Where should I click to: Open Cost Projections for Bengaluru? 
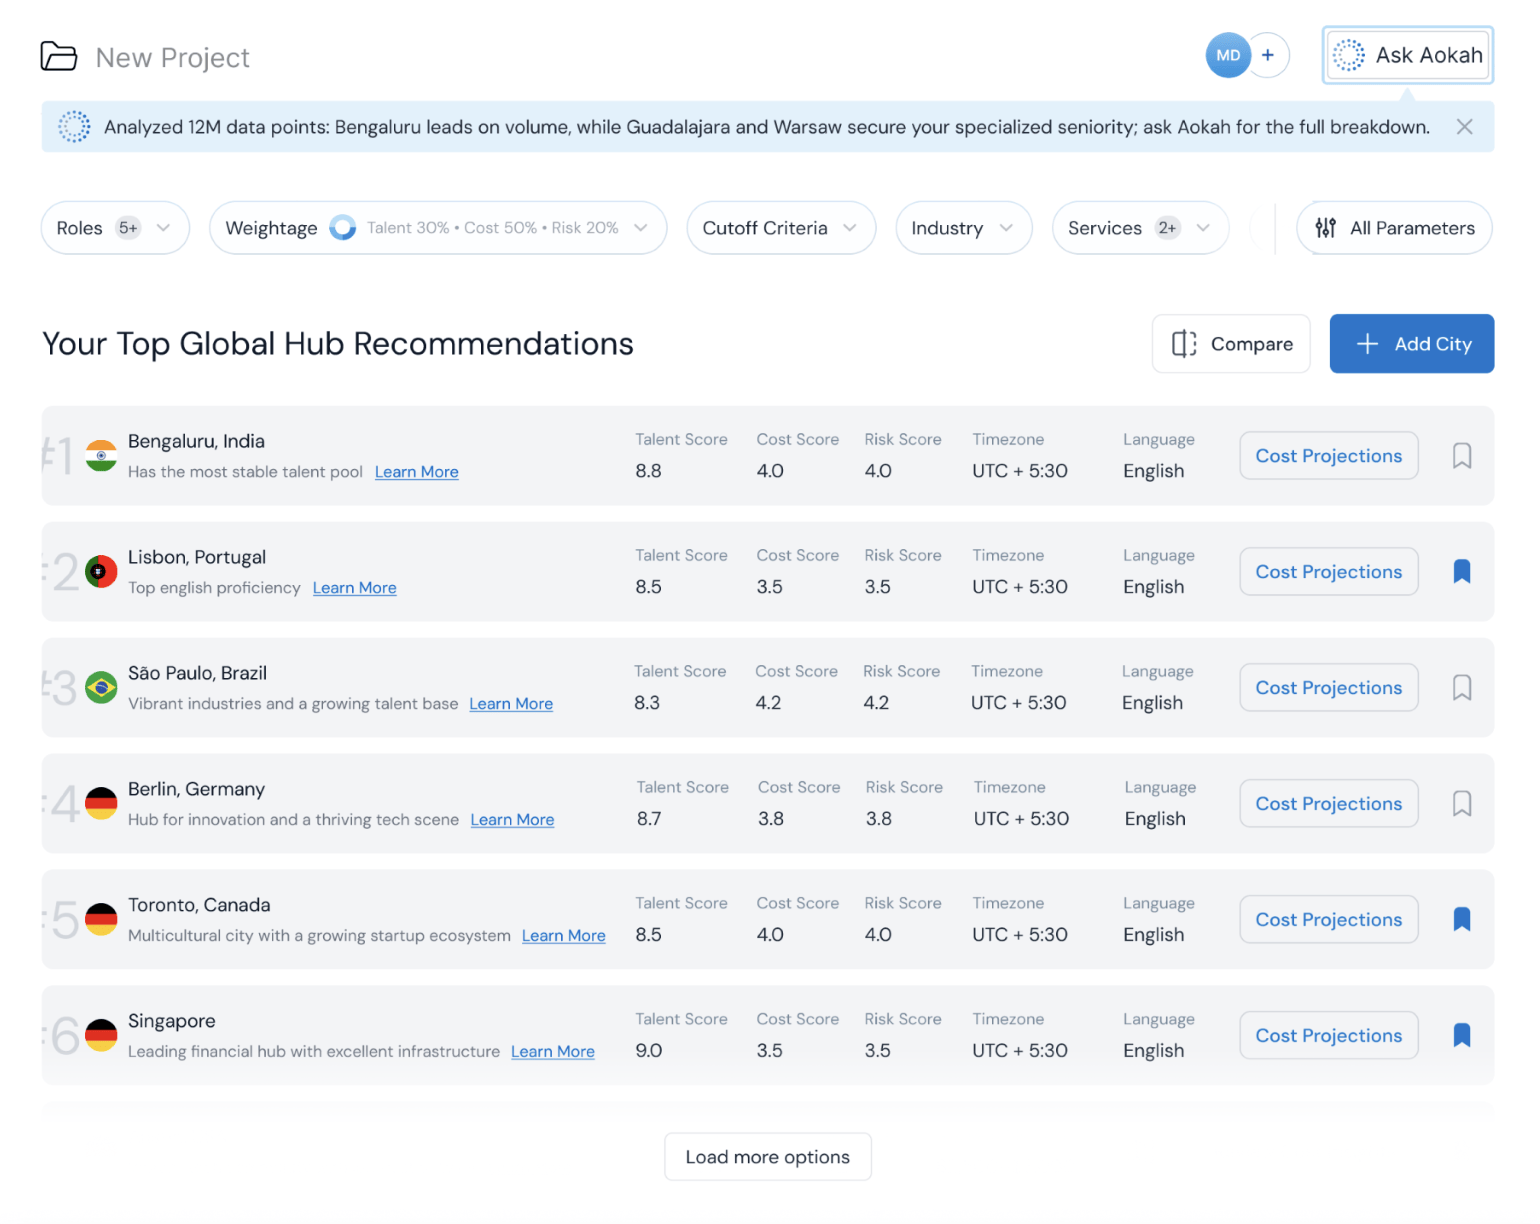(1329, 456)
